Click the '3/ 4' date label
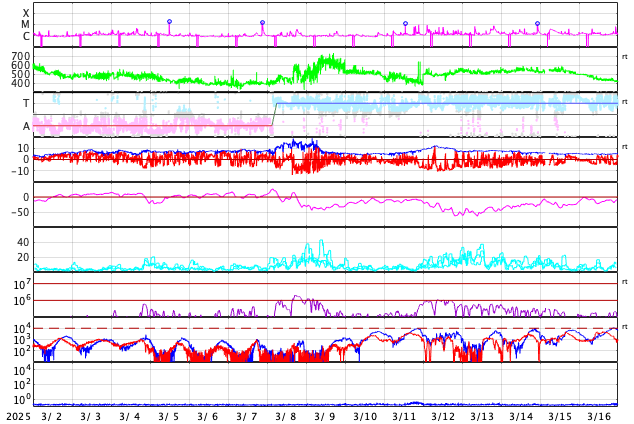634x424 pixels. tap(130, 417)
